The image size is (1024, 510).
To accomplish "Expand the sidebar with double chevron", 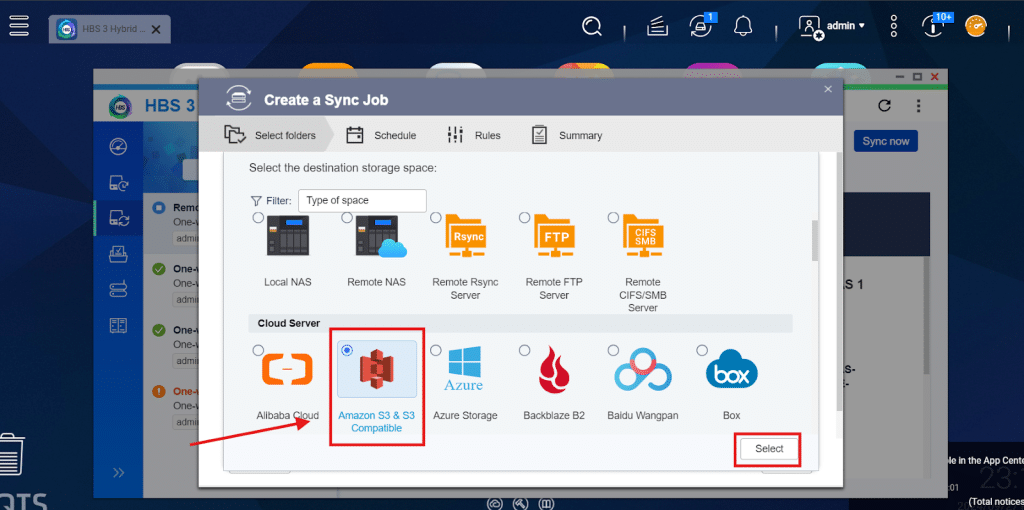I will 118,472.
